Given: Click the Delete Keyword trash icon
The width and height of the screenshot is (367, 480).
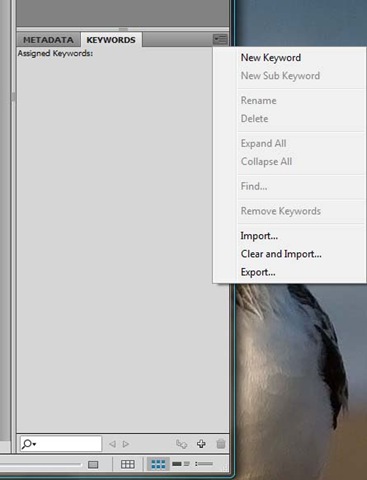Looking at the screenshot, I should coord(221,444).
